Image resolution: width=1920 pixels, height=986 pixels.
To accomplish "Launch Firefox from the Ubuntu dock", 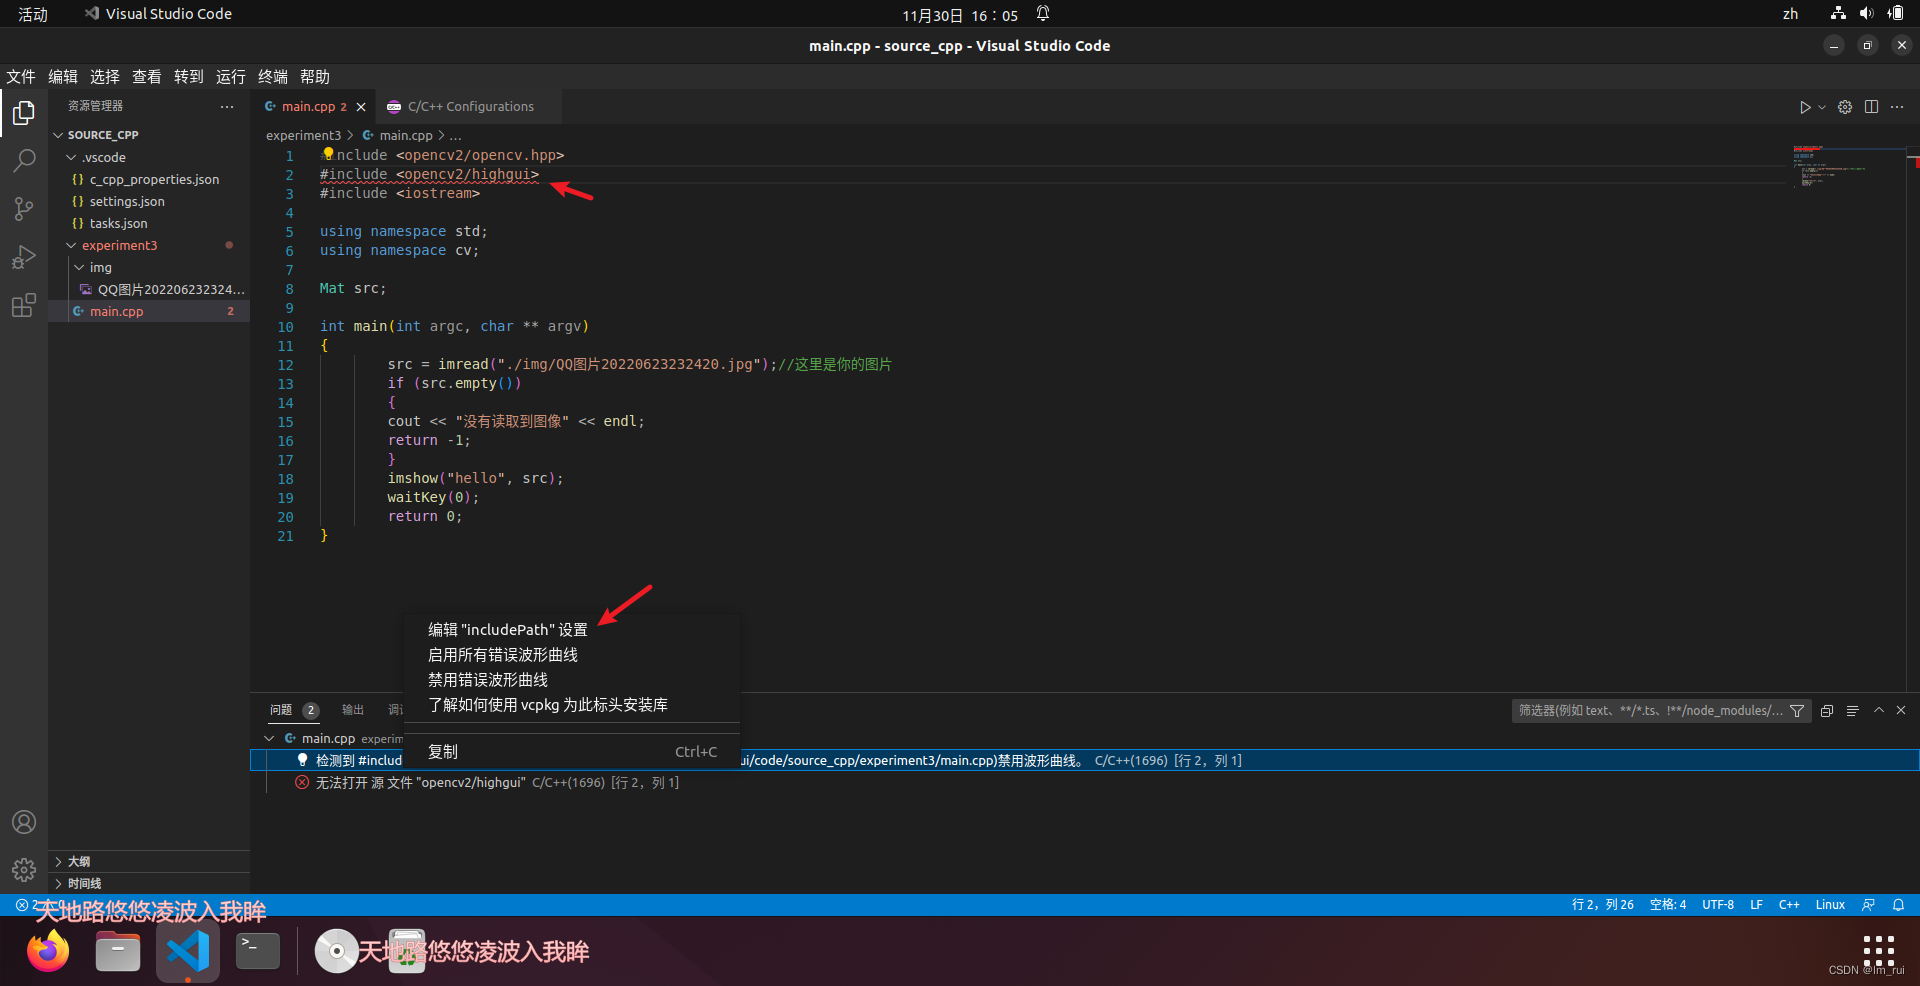I will (x=48, y=951).
